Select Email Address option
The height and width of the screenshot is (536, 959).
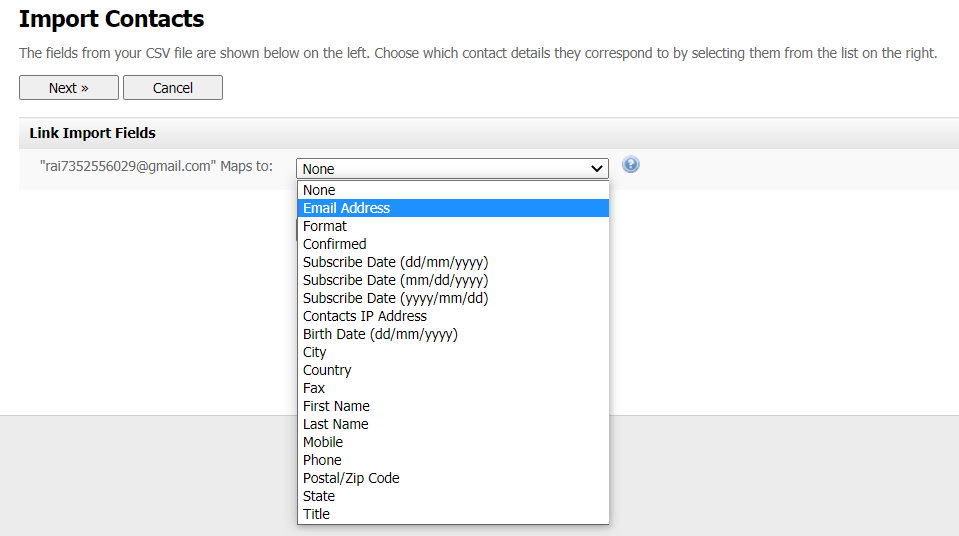pyautogui.click(x=453, y=208)
